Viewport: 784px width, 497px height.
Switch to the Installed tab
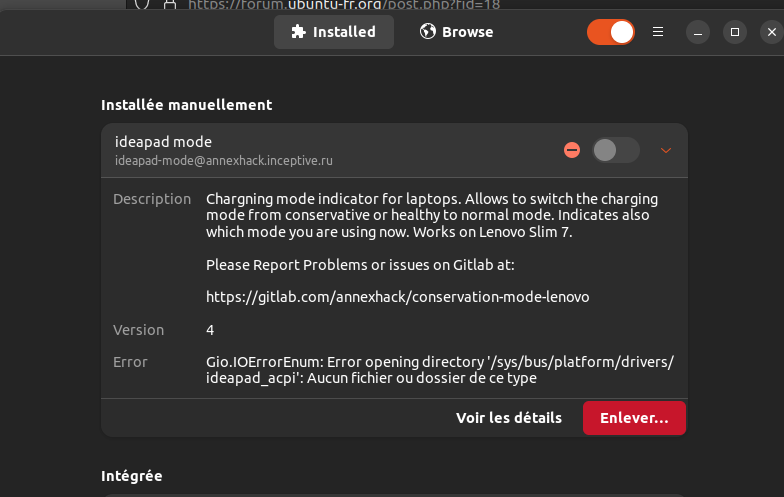pos(333,32)
